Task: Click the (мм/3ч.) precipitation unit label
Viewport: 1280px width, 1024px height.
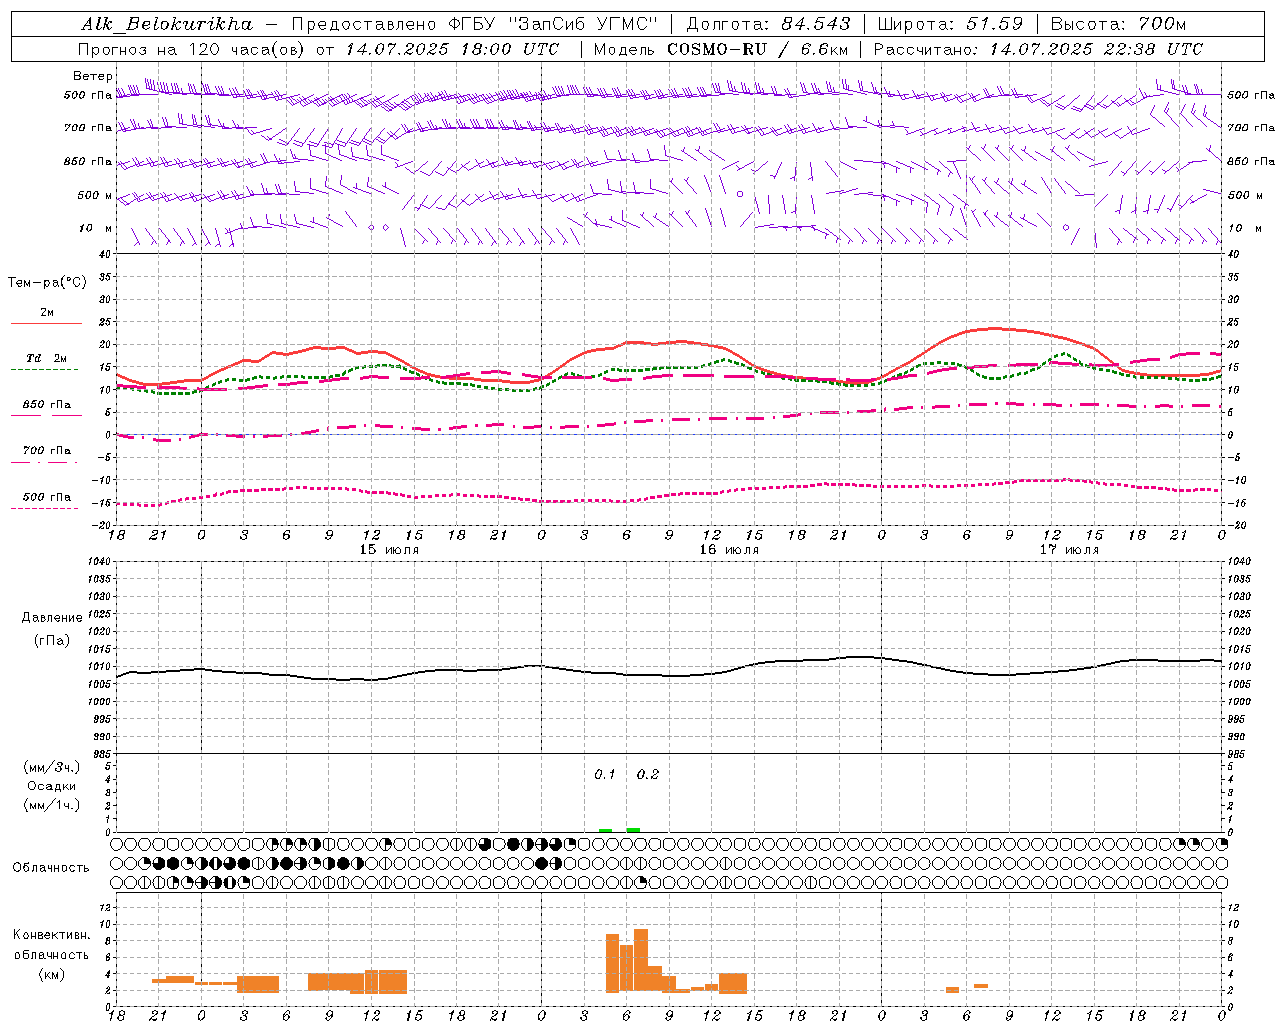Action: [52, 767]
